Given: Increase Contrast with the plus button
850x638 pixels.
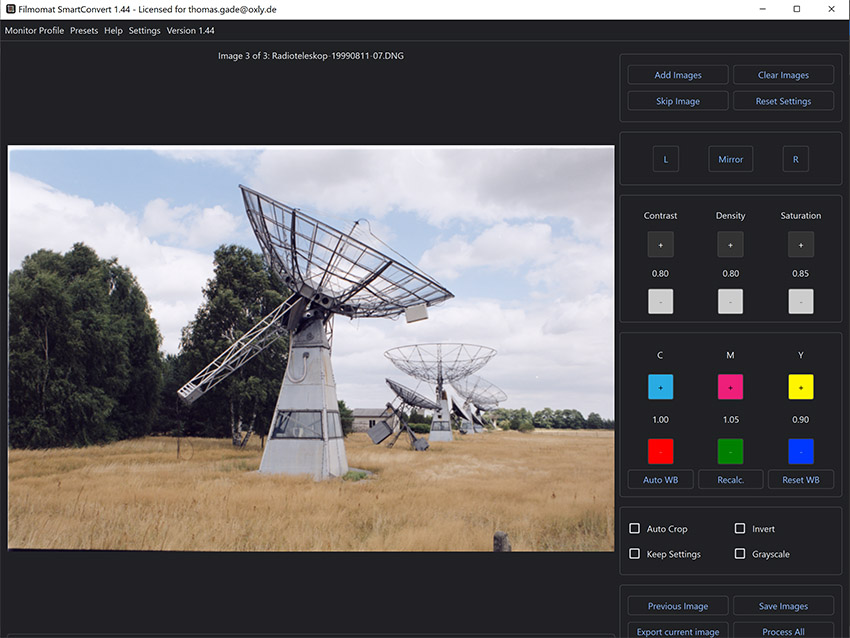Looking at the screenshot, I should pyautogui.click(x=660, y=245).
